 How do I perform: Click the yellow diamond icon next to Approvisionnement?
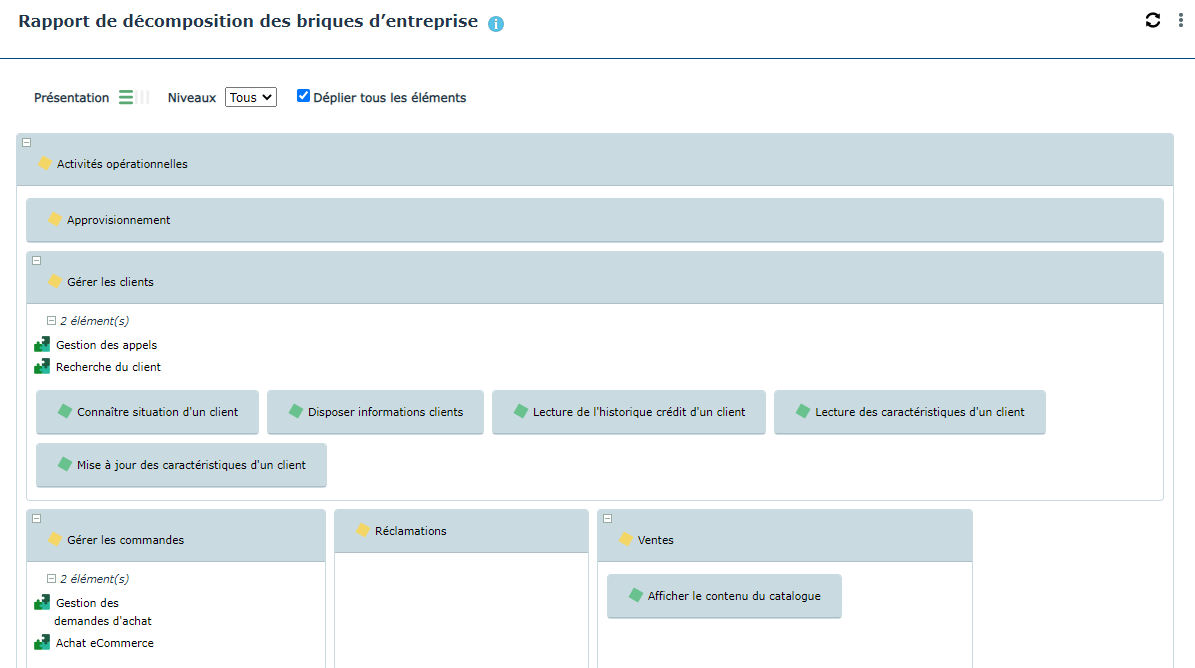click(x=55, y=219)
